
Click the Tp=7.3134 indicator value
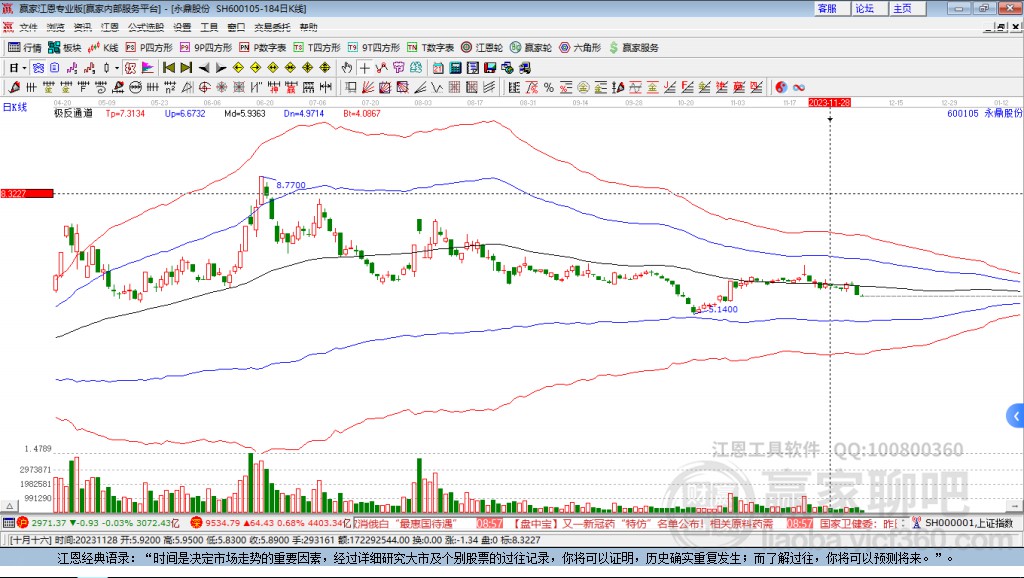(125, 113)
